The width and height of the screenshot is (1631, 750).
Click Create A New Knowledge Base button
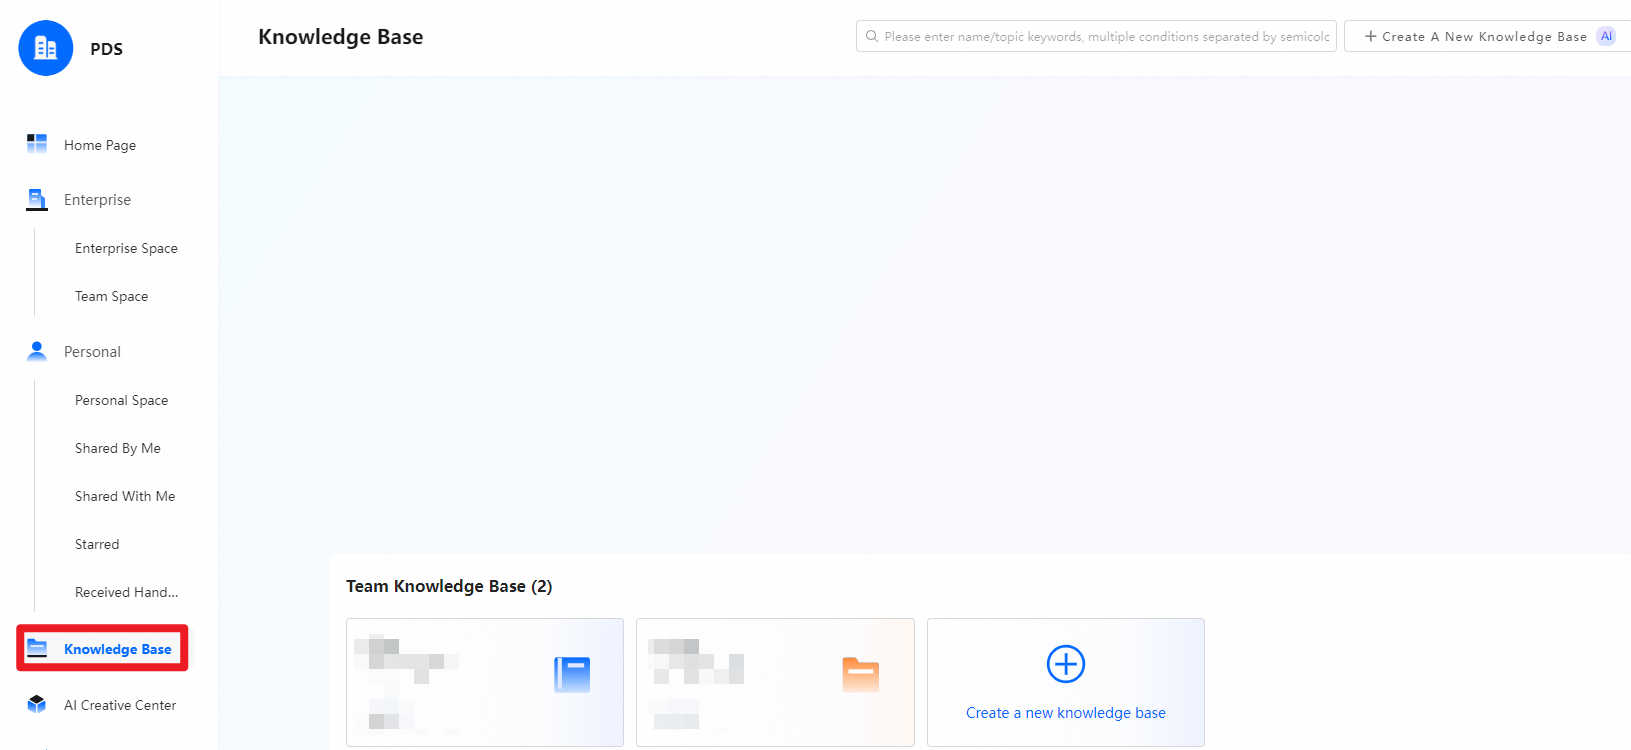click(1487, 36)
